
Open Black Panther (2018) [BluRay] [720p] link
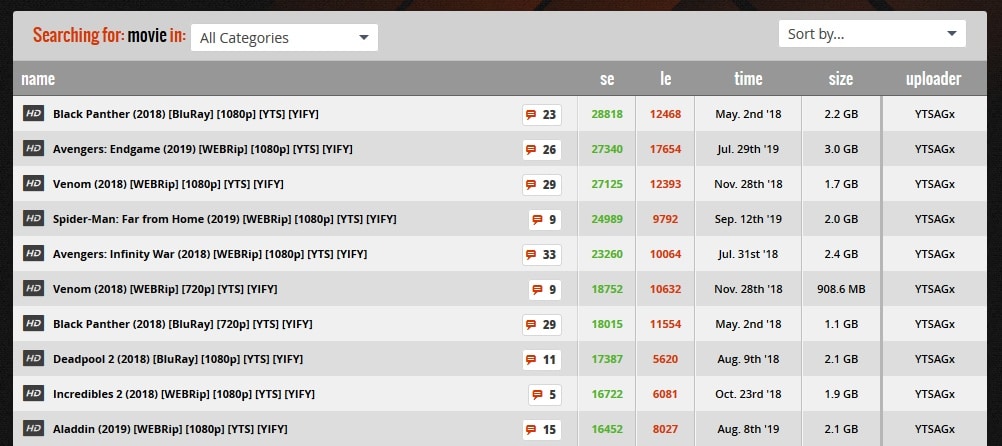183,324
